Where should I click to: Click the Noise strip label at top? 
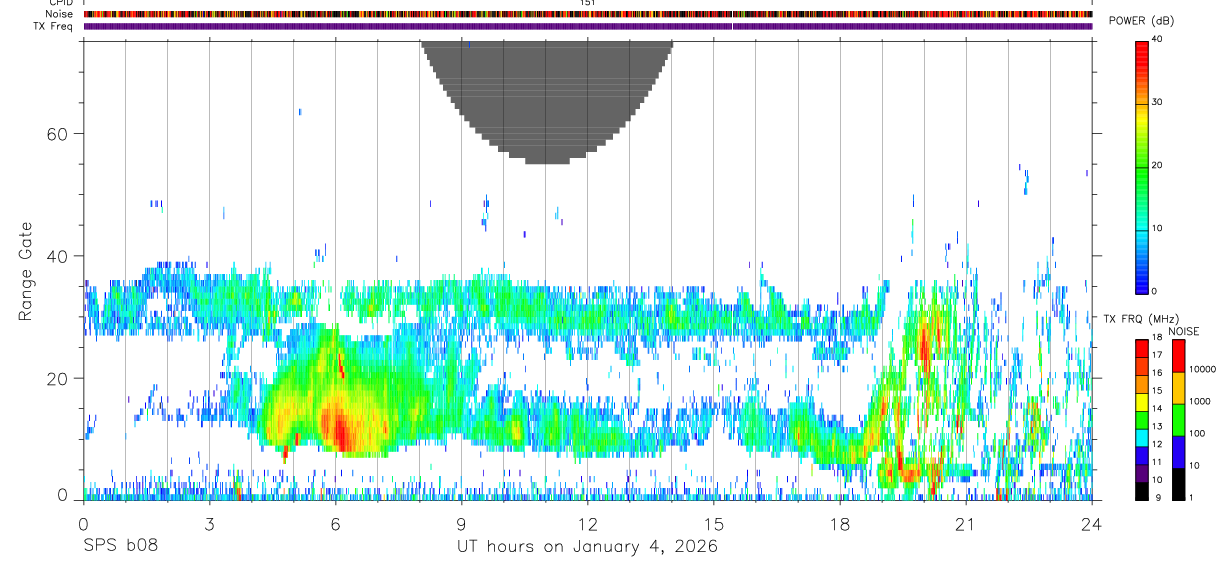pos(59,14)
